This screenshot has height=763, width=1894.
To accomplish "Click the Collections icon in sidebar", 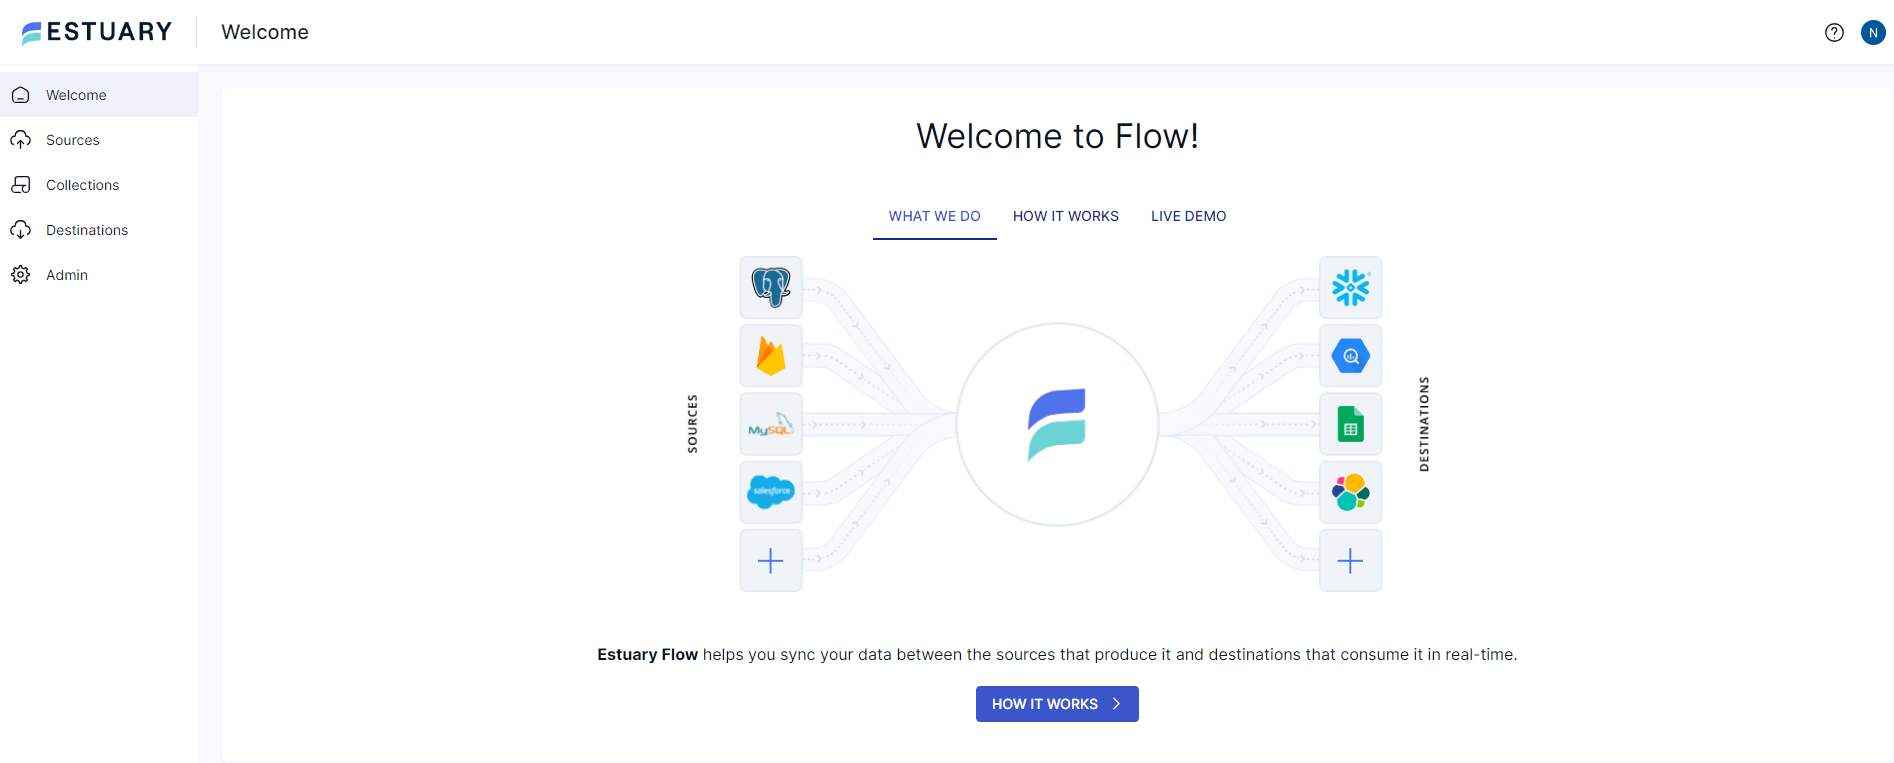I will point(21,185).
